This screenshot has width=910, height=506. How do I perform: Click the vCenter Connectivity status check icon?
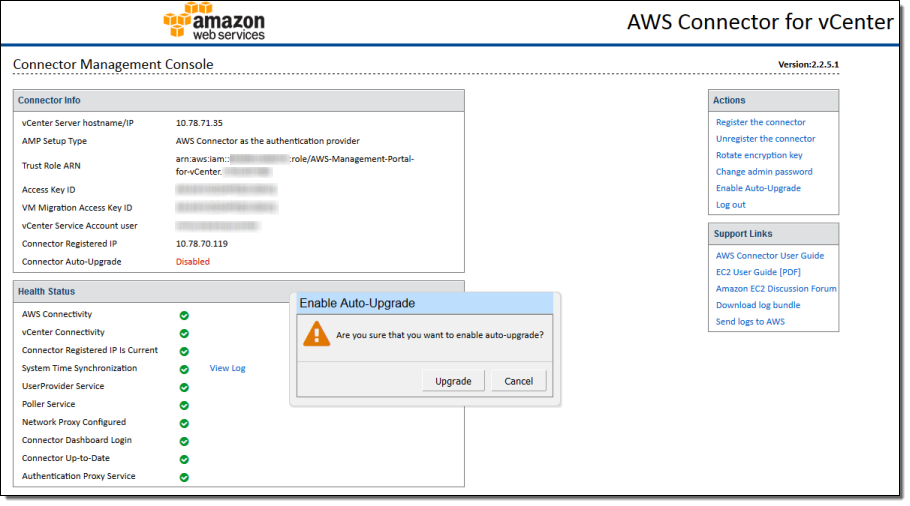184,333
